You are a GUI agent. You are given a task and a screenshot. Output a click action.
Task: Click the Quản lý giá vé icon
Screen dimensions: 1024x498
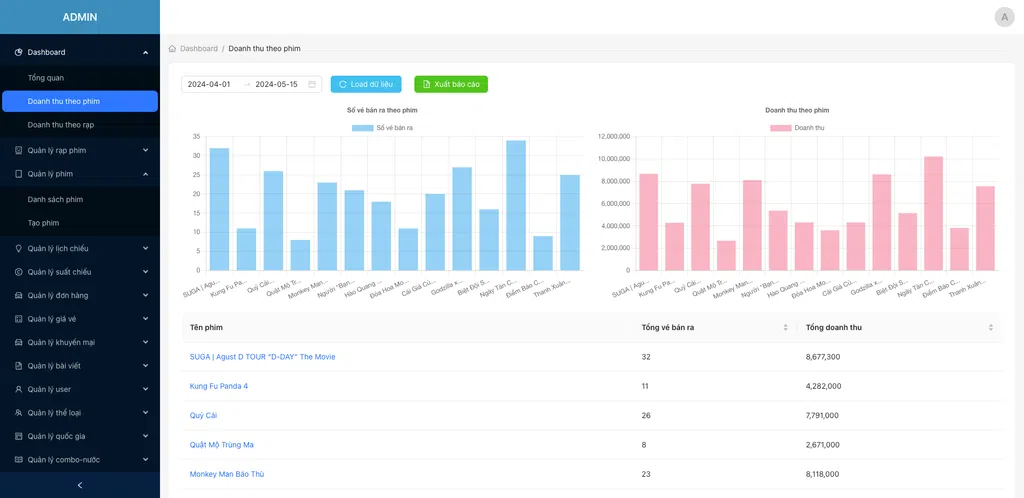point(18,319)
